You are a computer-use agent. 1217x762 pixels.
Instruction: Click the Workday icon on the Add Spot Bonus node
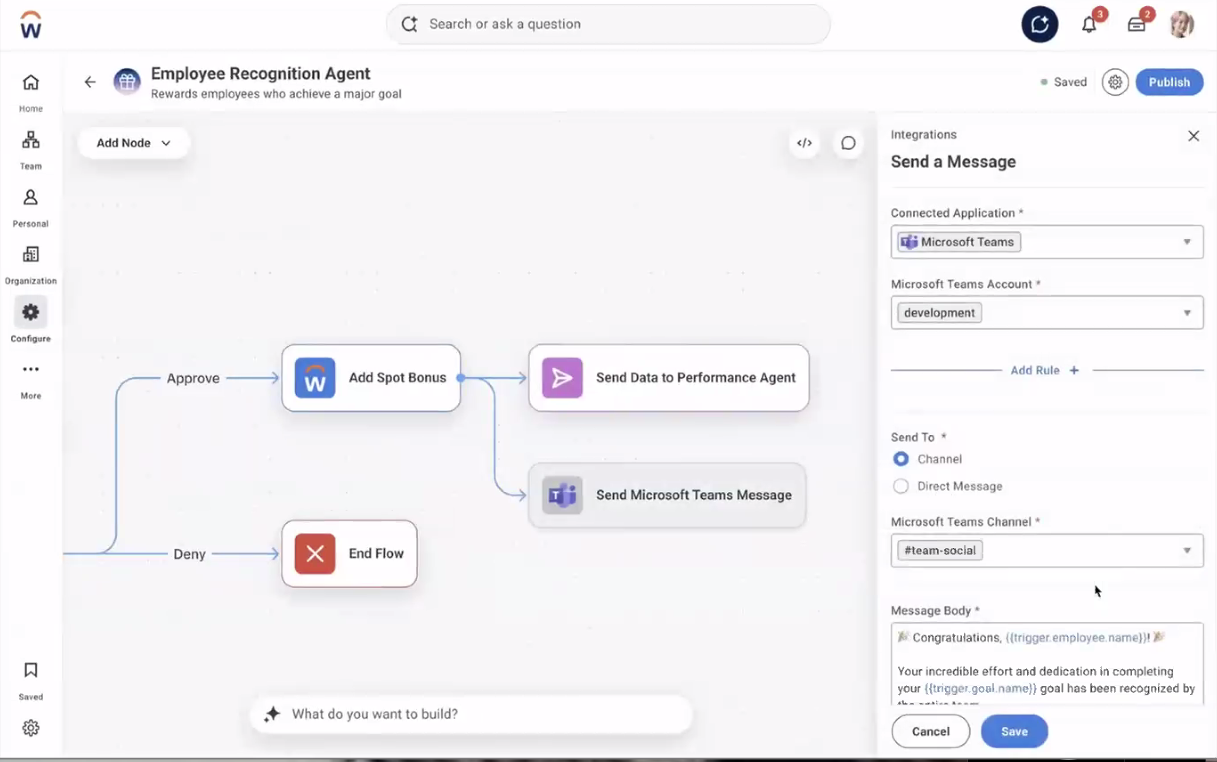313,378
